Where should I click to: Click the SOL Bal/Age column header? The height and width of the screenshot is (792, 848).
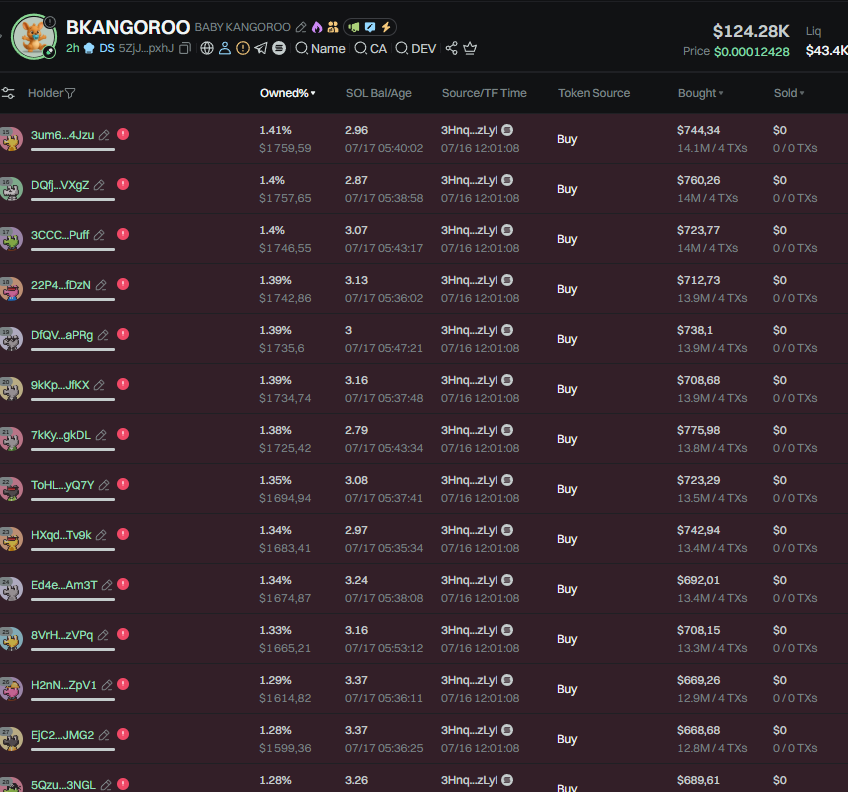pos(379,93)
